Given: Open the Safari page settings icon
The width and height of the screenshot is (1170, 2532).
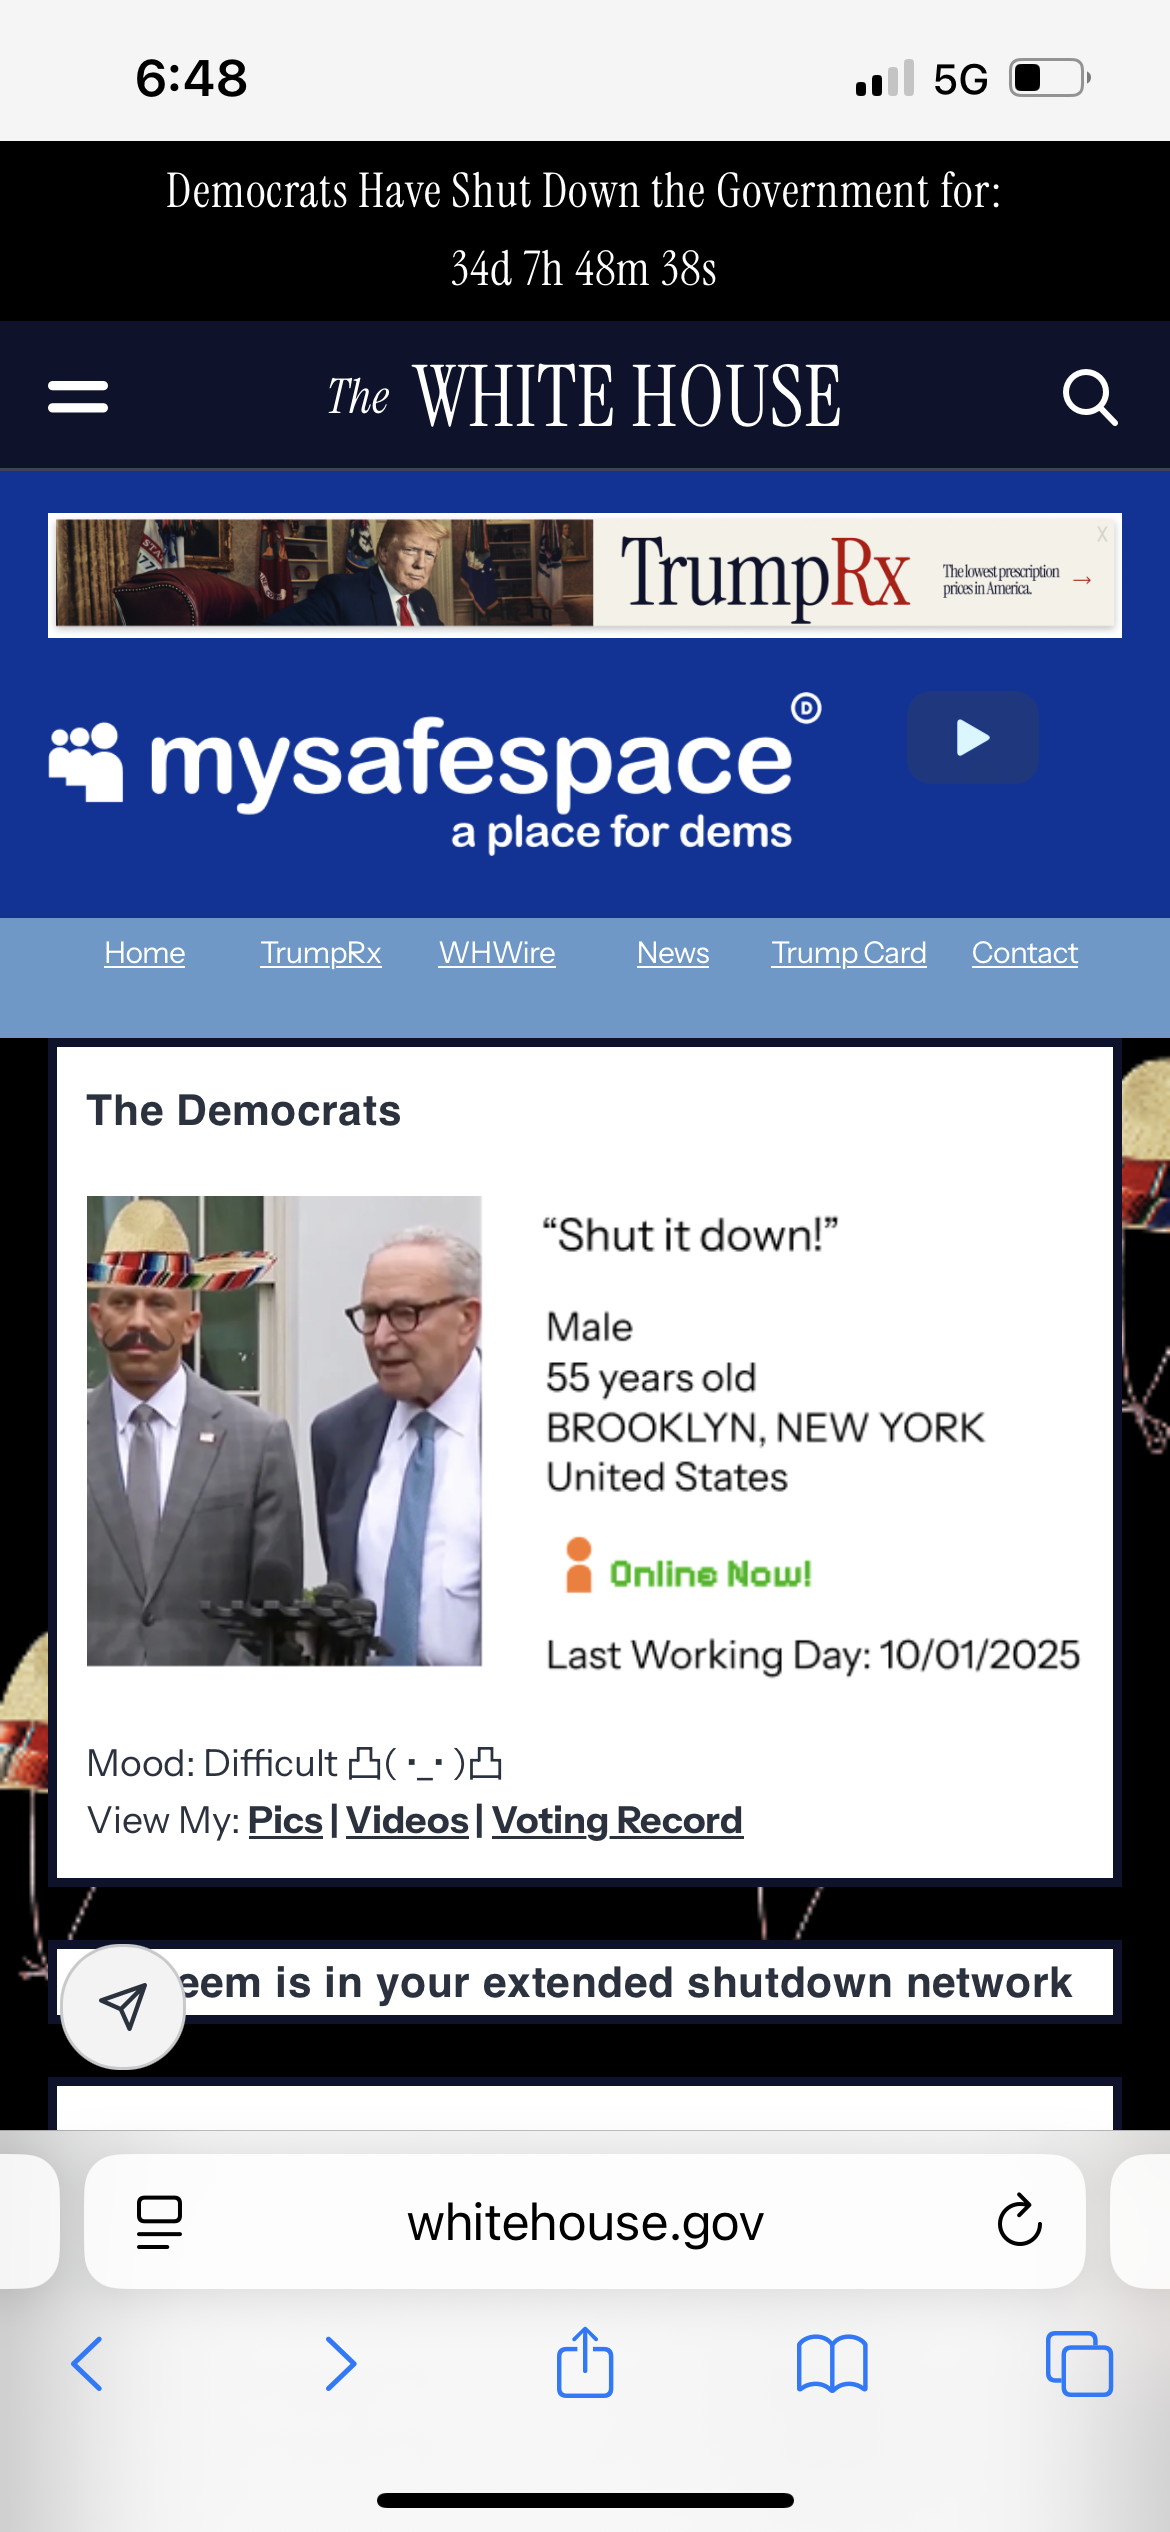Looking at the screenshot, I should click(x=159, y=2222).
